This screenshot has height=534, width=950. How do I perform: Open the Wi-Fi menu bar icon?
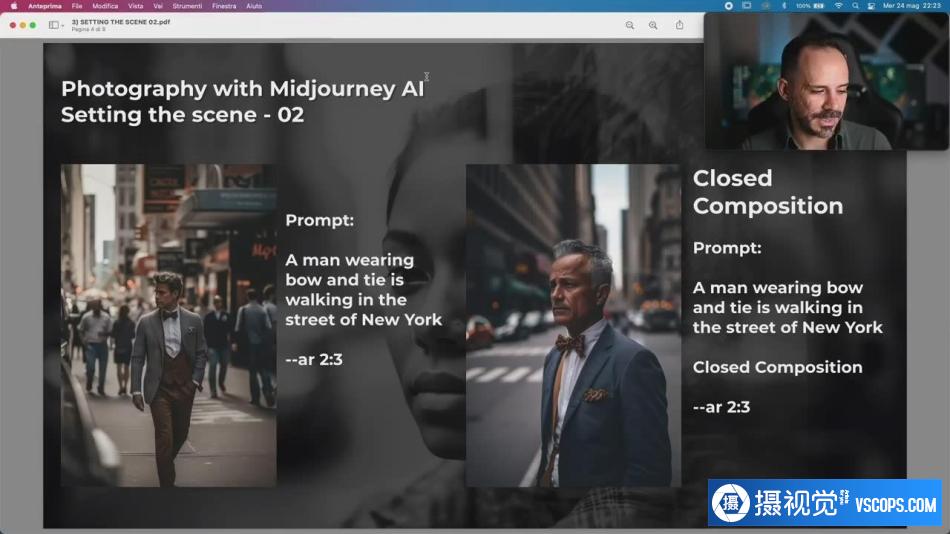(839, 5)
